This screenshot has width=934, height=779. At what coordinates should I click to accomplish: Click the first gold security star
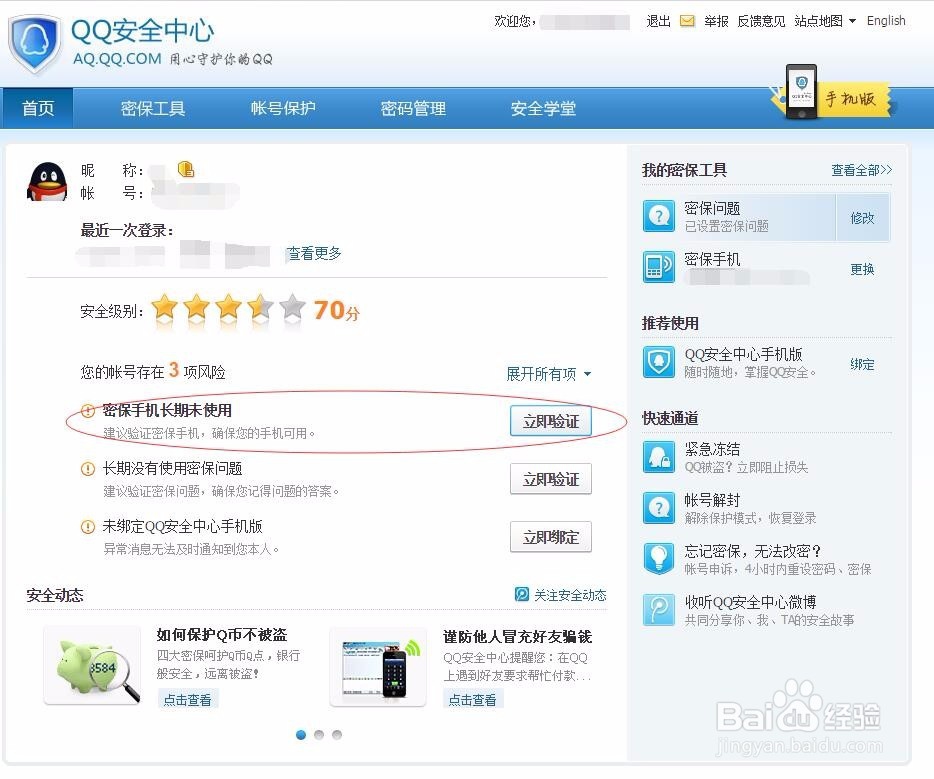pyautogui.click(x=164, y=308)
